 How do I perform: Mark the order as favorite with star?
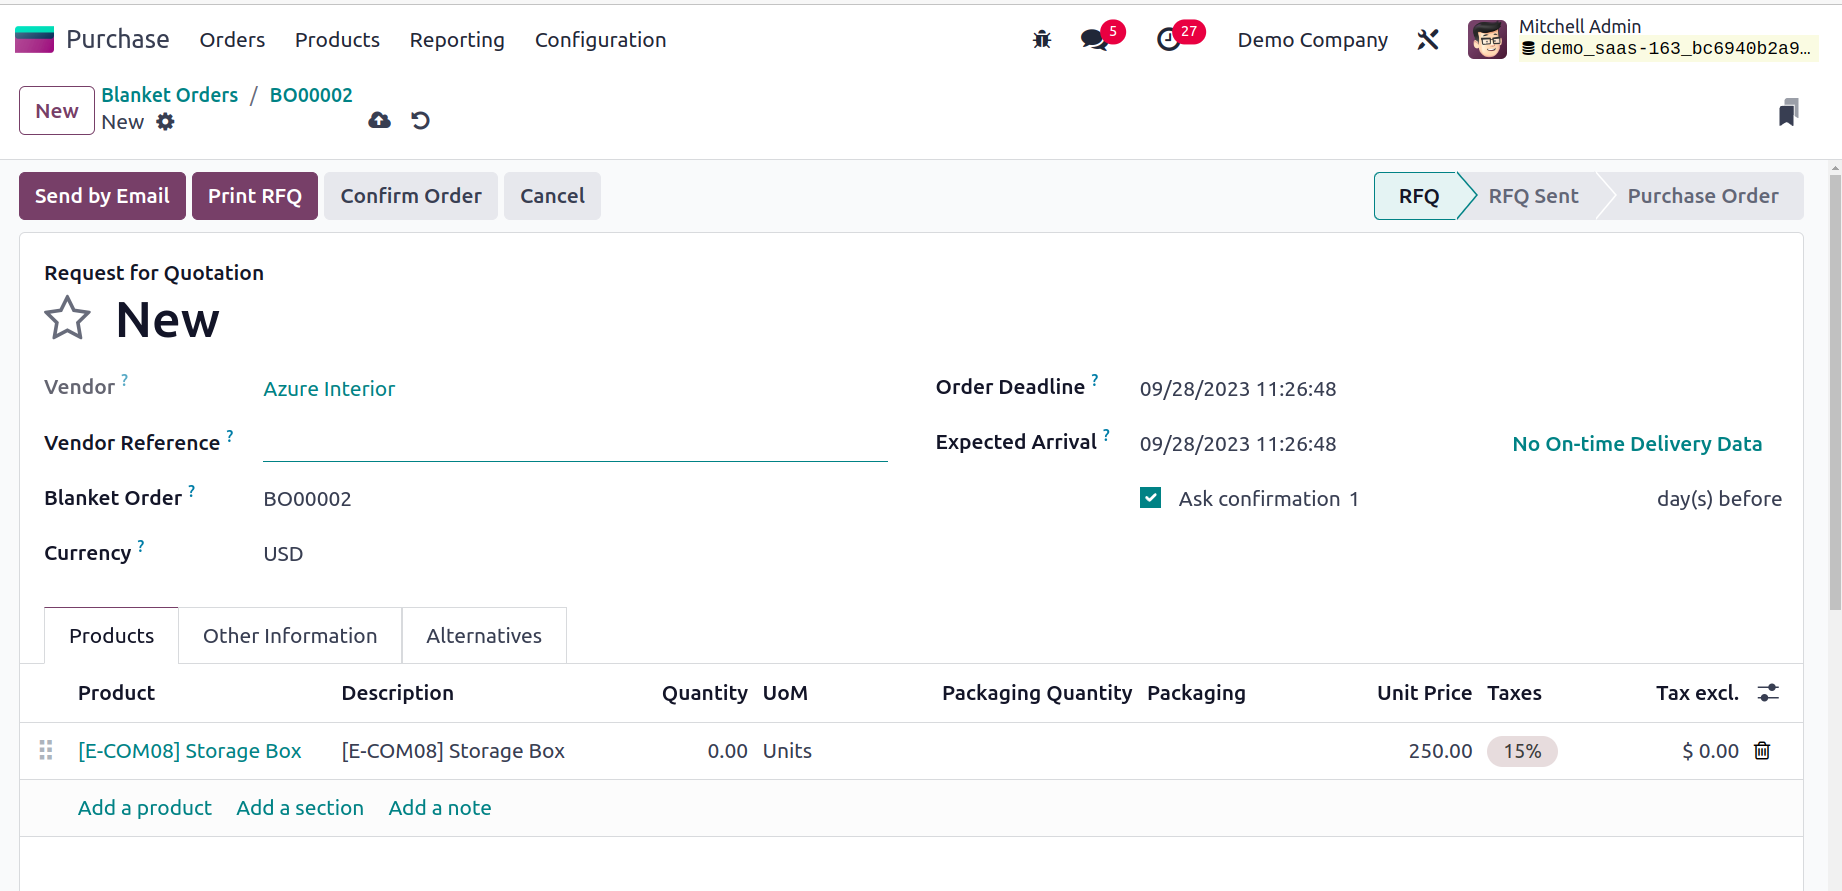point(67,319)
